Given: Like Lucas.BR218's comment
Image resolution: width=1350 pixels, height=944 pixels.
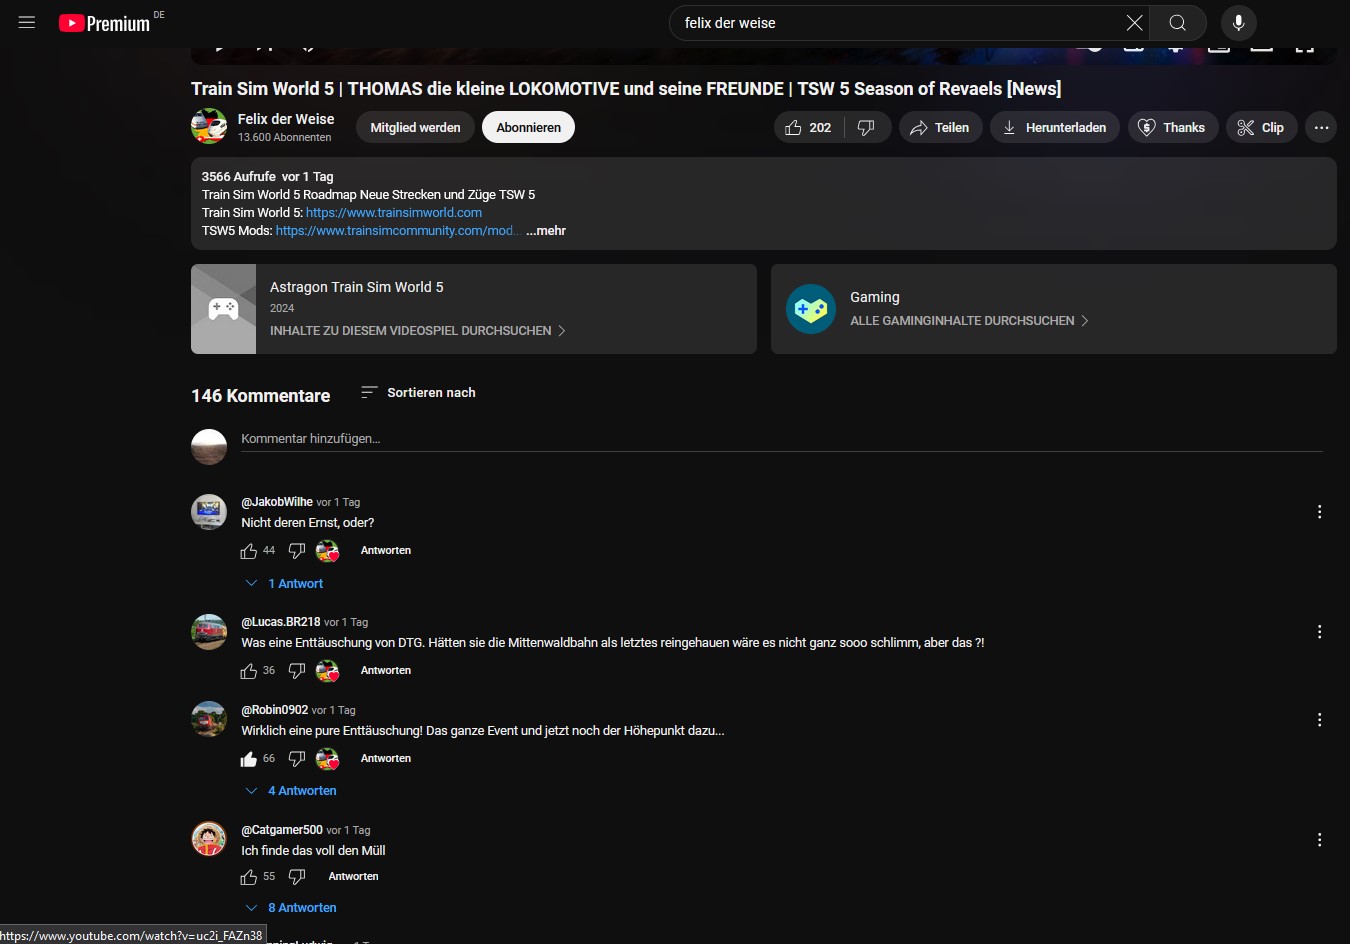Looking at the screenshot, I should (249, 671).
